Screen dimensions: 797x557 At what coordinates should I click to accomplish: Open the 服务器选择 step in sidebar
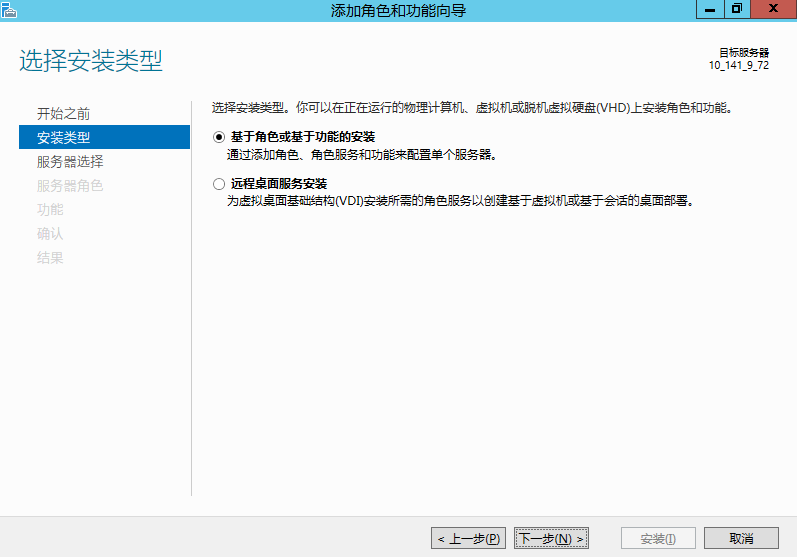pyautogui.click(x=70, y=161)
